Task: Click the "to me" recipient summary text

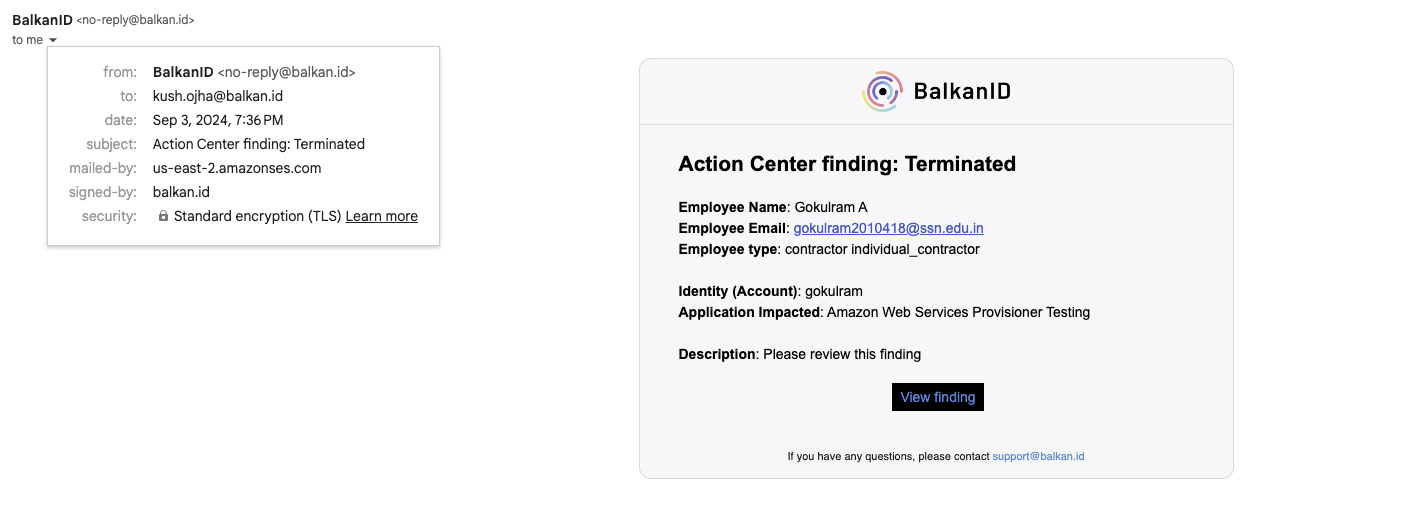Action: [x=27, y=40]
